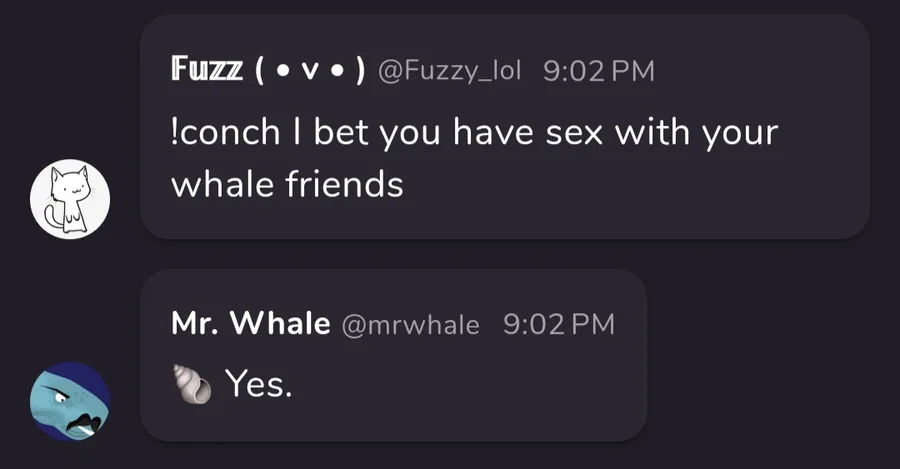Select Mr. Whale's bubble right of "Yes."
The width and height of the screenshot is (900, 469).
coord(470,383)
